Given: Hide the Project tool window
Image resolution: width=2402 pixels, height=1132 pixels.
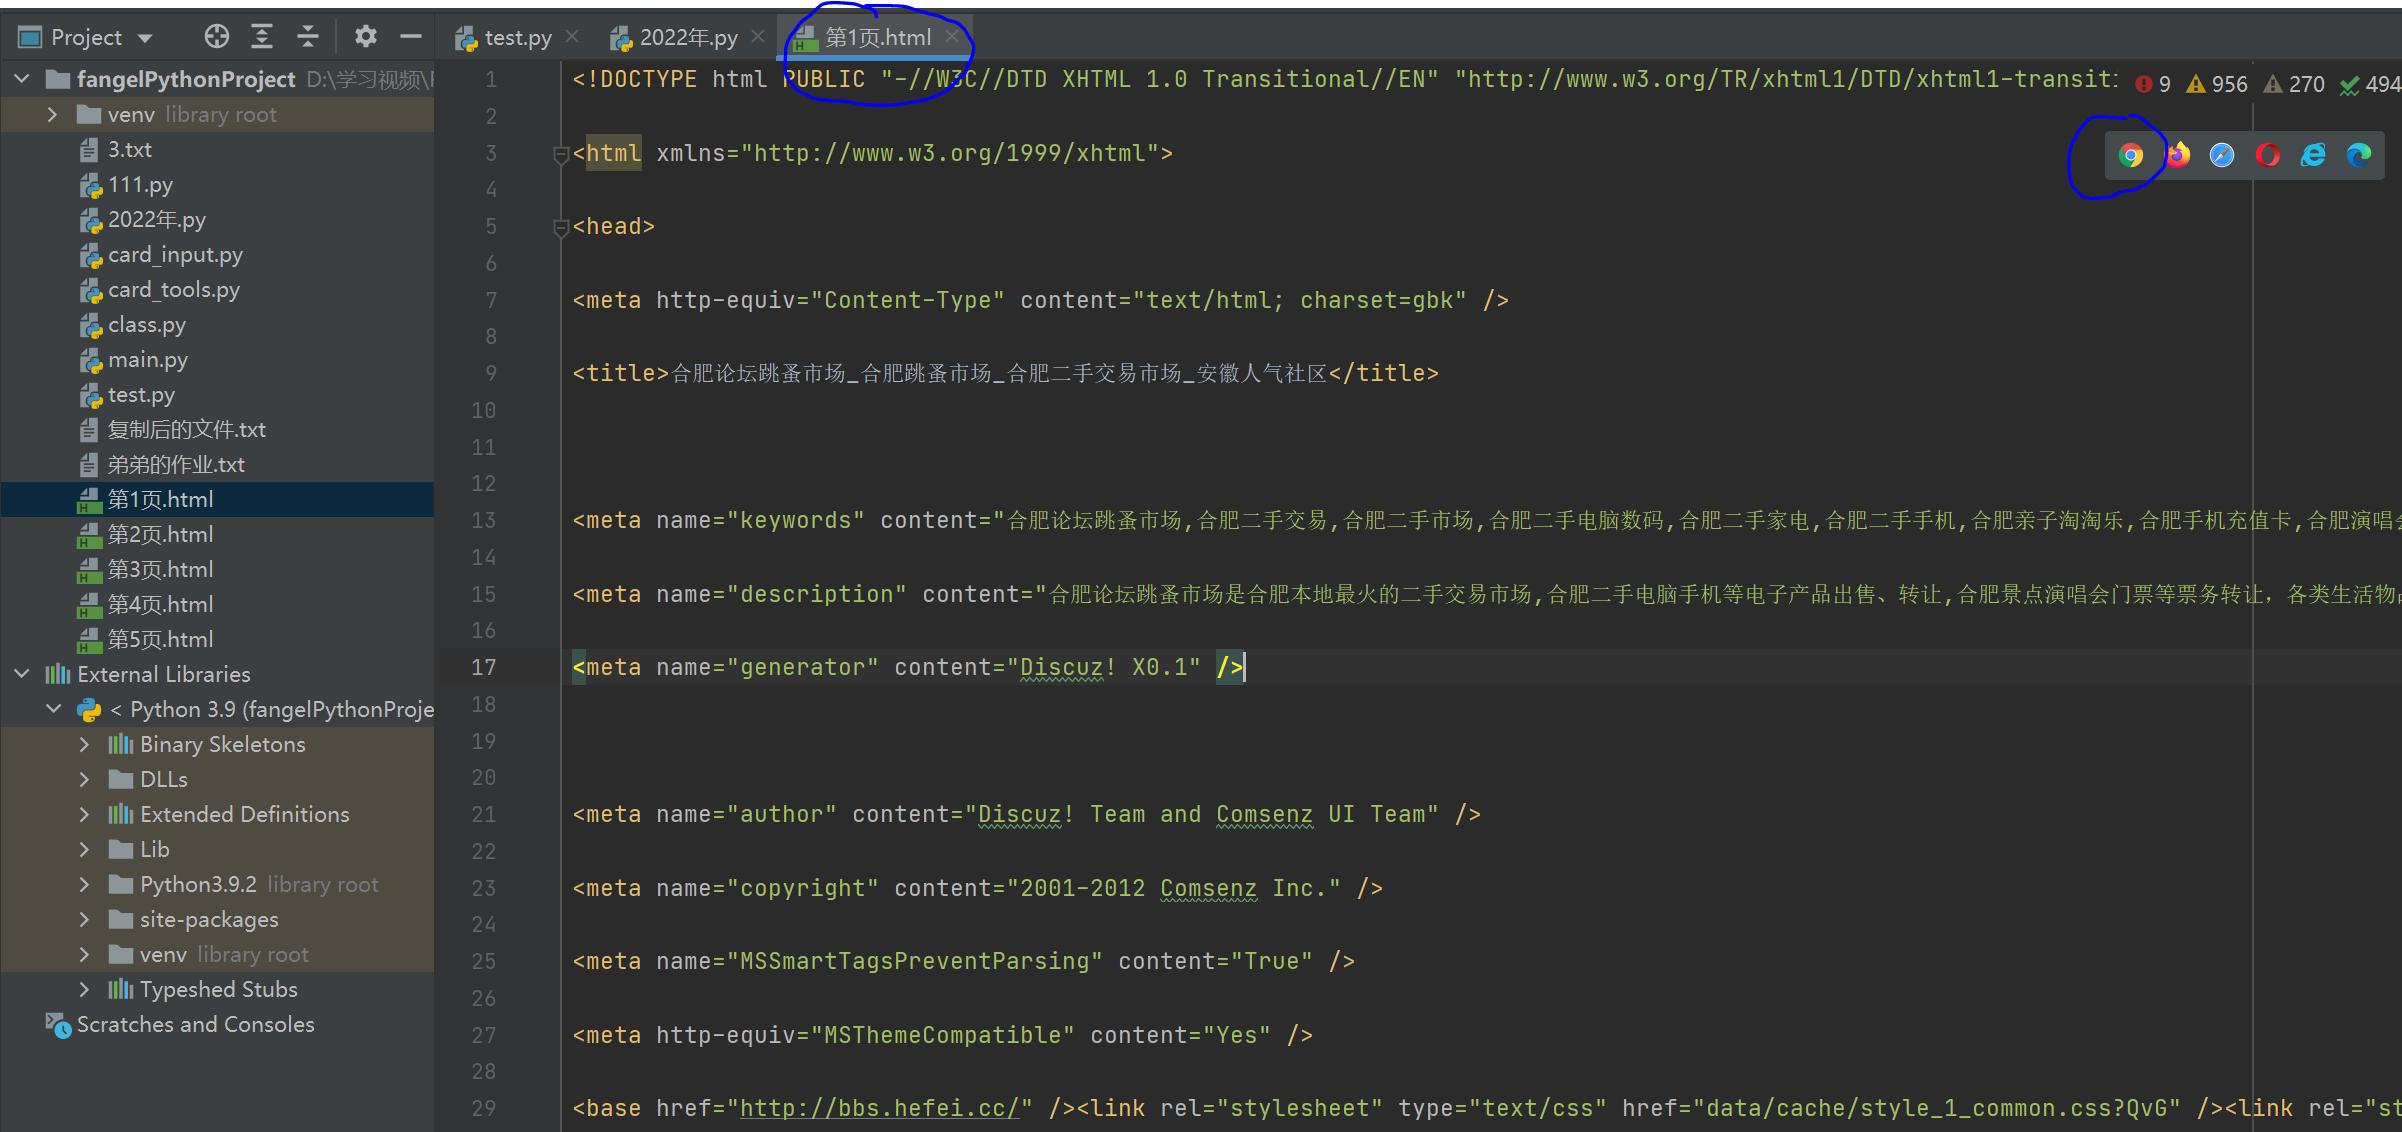Looking at the screenshot, I should (411, 36).
